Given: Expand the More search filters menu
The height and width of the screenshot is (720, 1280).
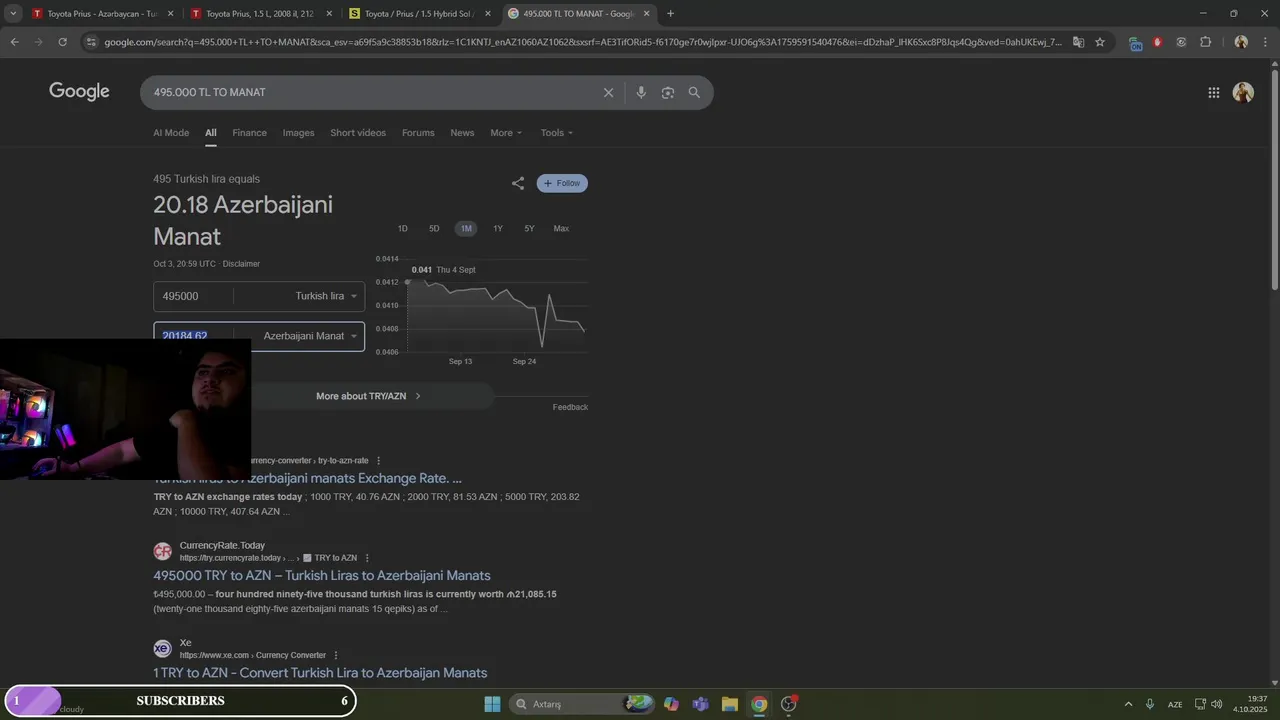Looking at the screenshot, I should coord(506,133).
